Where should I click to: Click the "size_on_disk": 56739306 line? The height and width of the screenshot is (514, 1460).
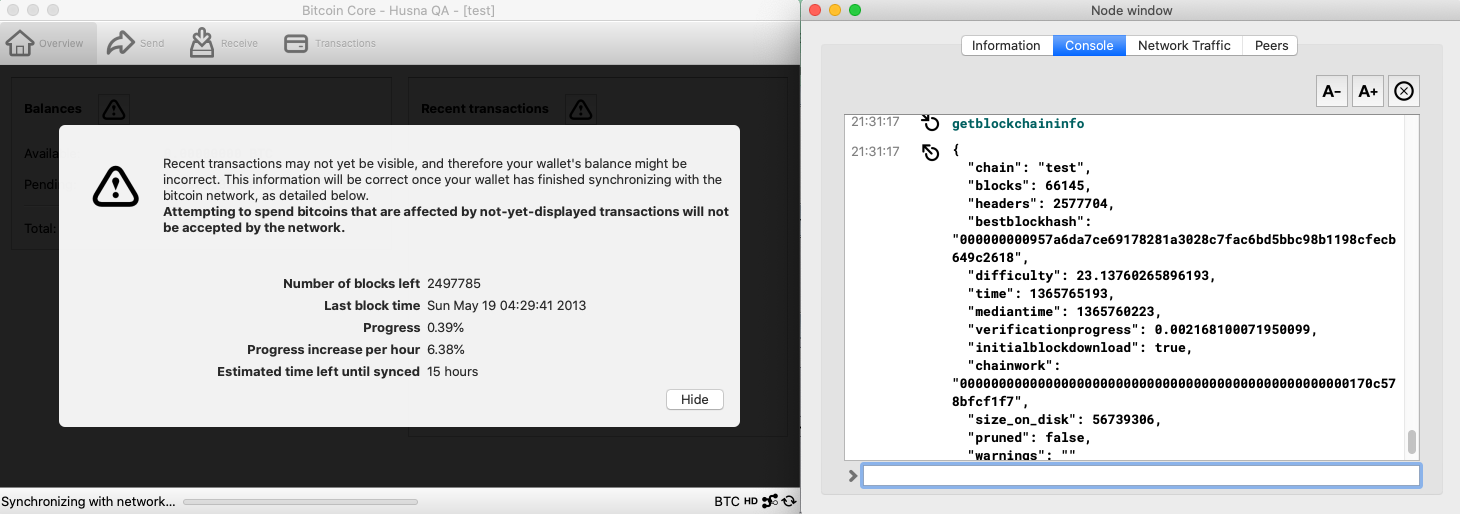pos(1064,419)
